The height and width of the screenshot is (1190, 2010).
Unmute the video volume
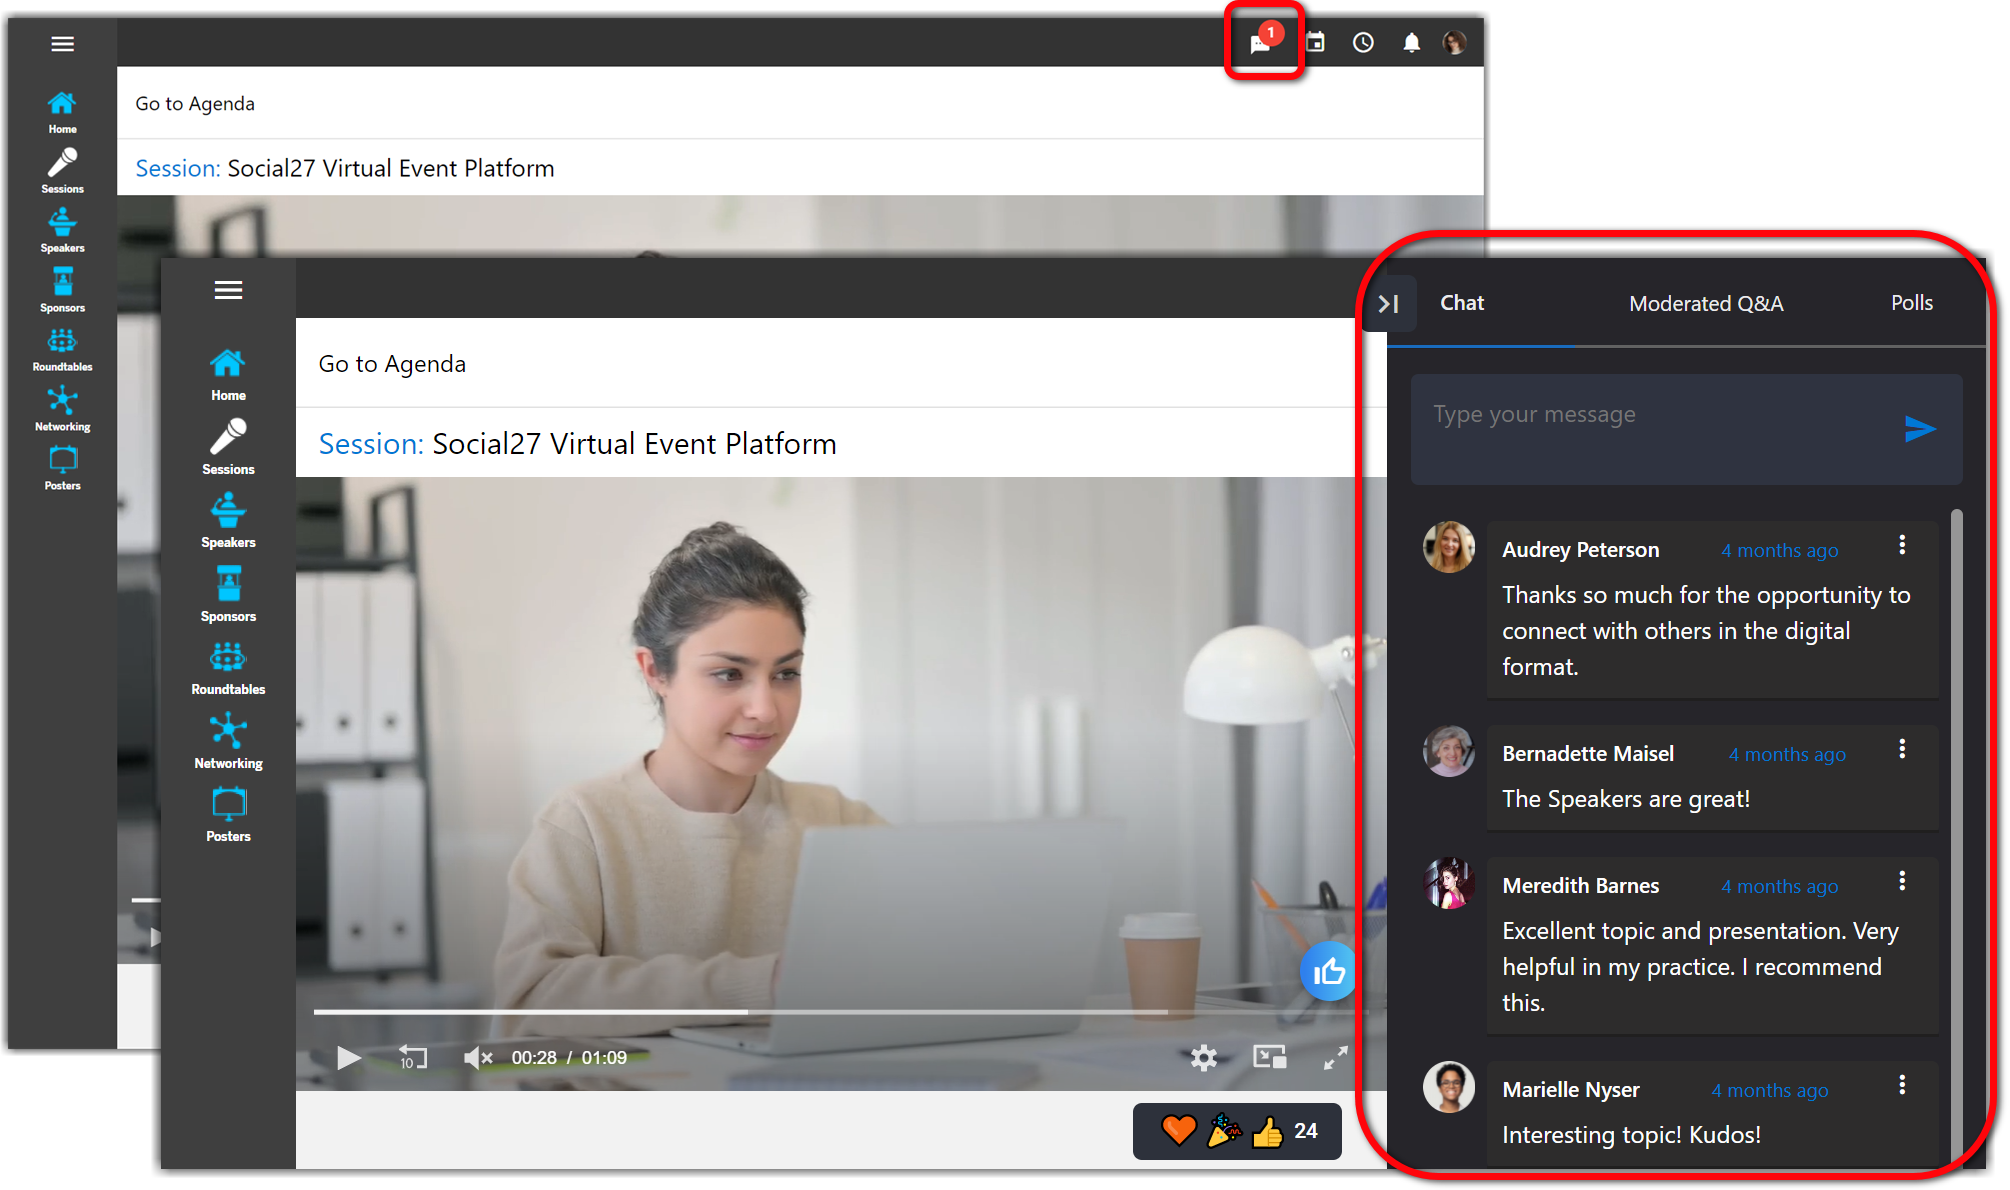[x=478, y=1058]
